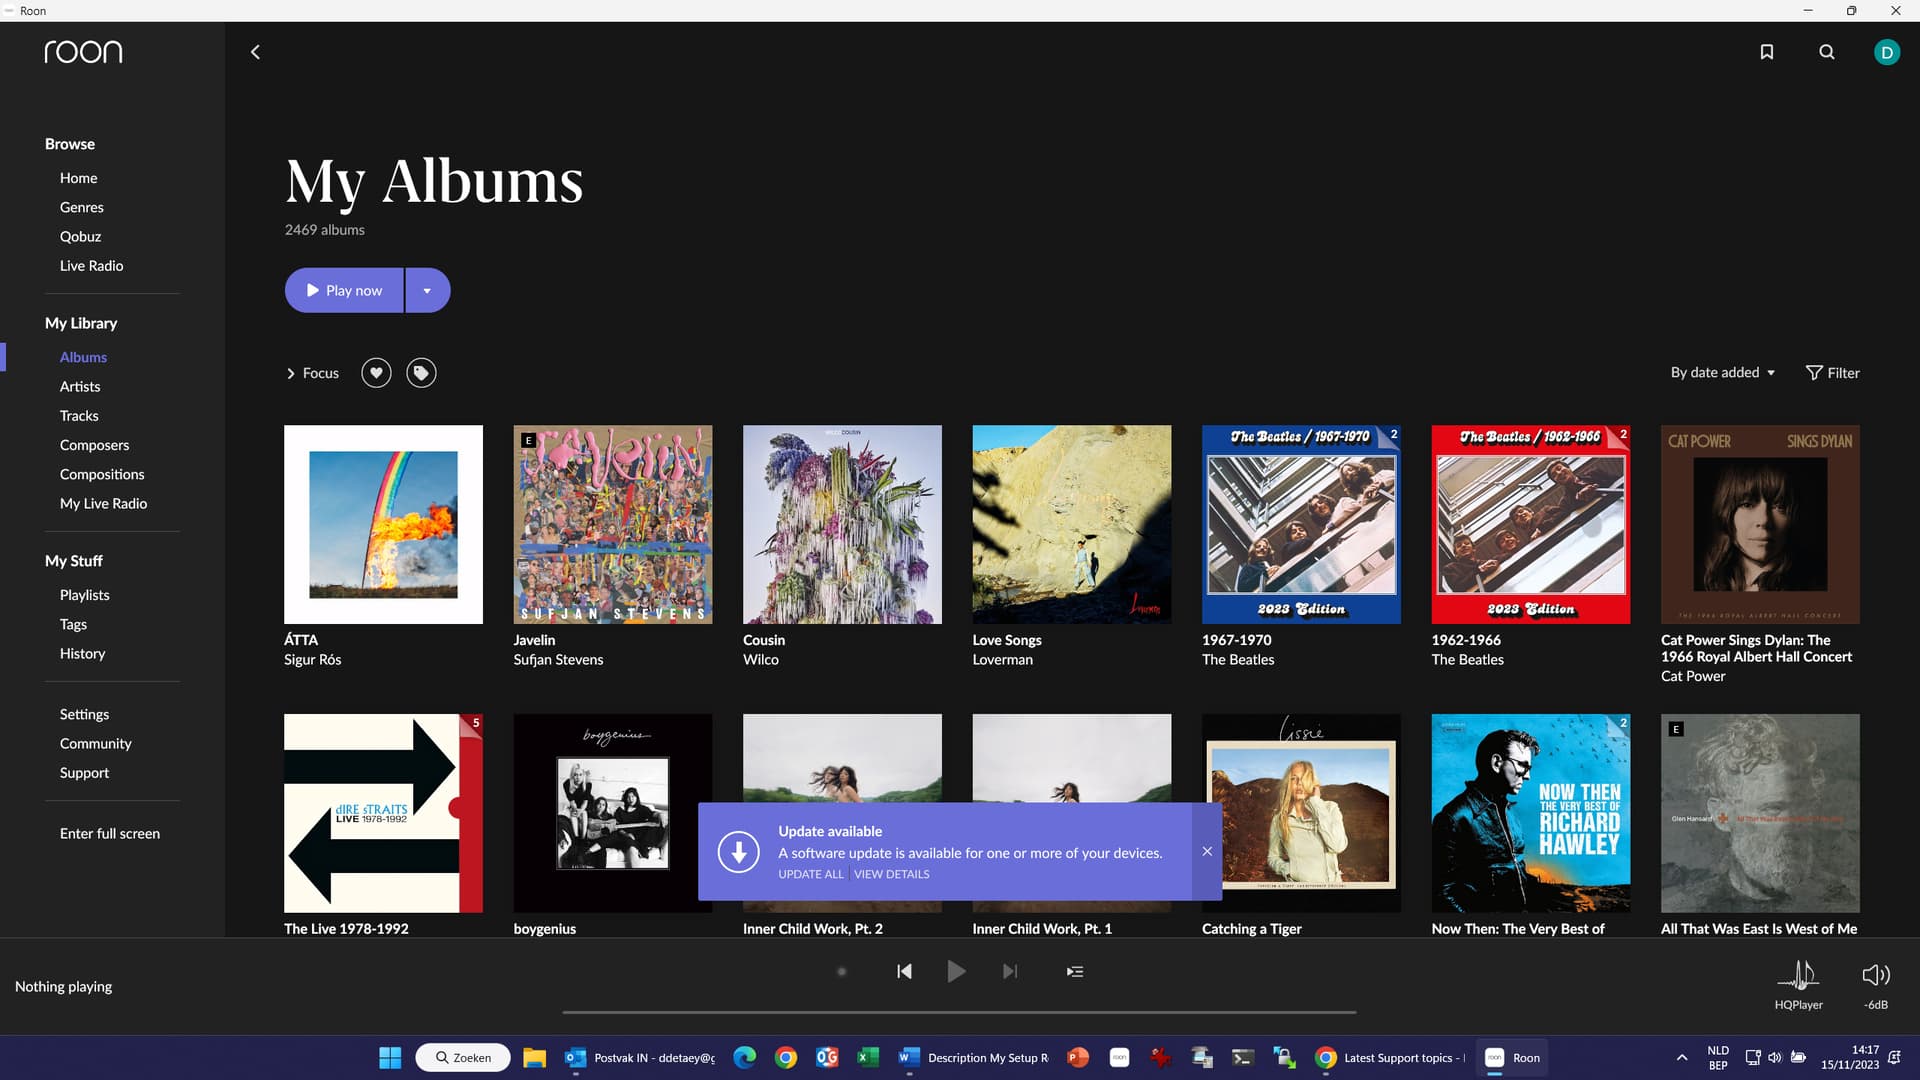Click the taskbar Zoeken search box
Screen dimensions: 1920x1080
click(463, 1058)
